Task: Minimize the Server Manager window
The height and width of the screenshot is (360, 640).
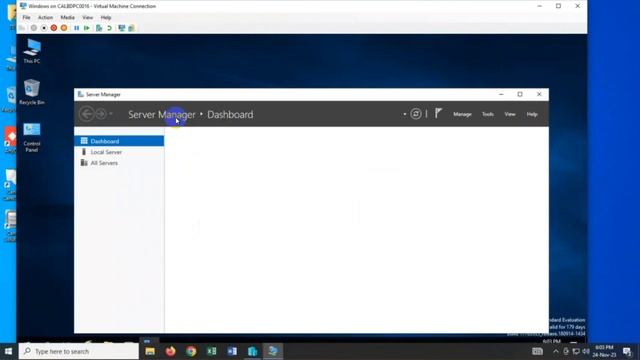Action: point(501,94)
